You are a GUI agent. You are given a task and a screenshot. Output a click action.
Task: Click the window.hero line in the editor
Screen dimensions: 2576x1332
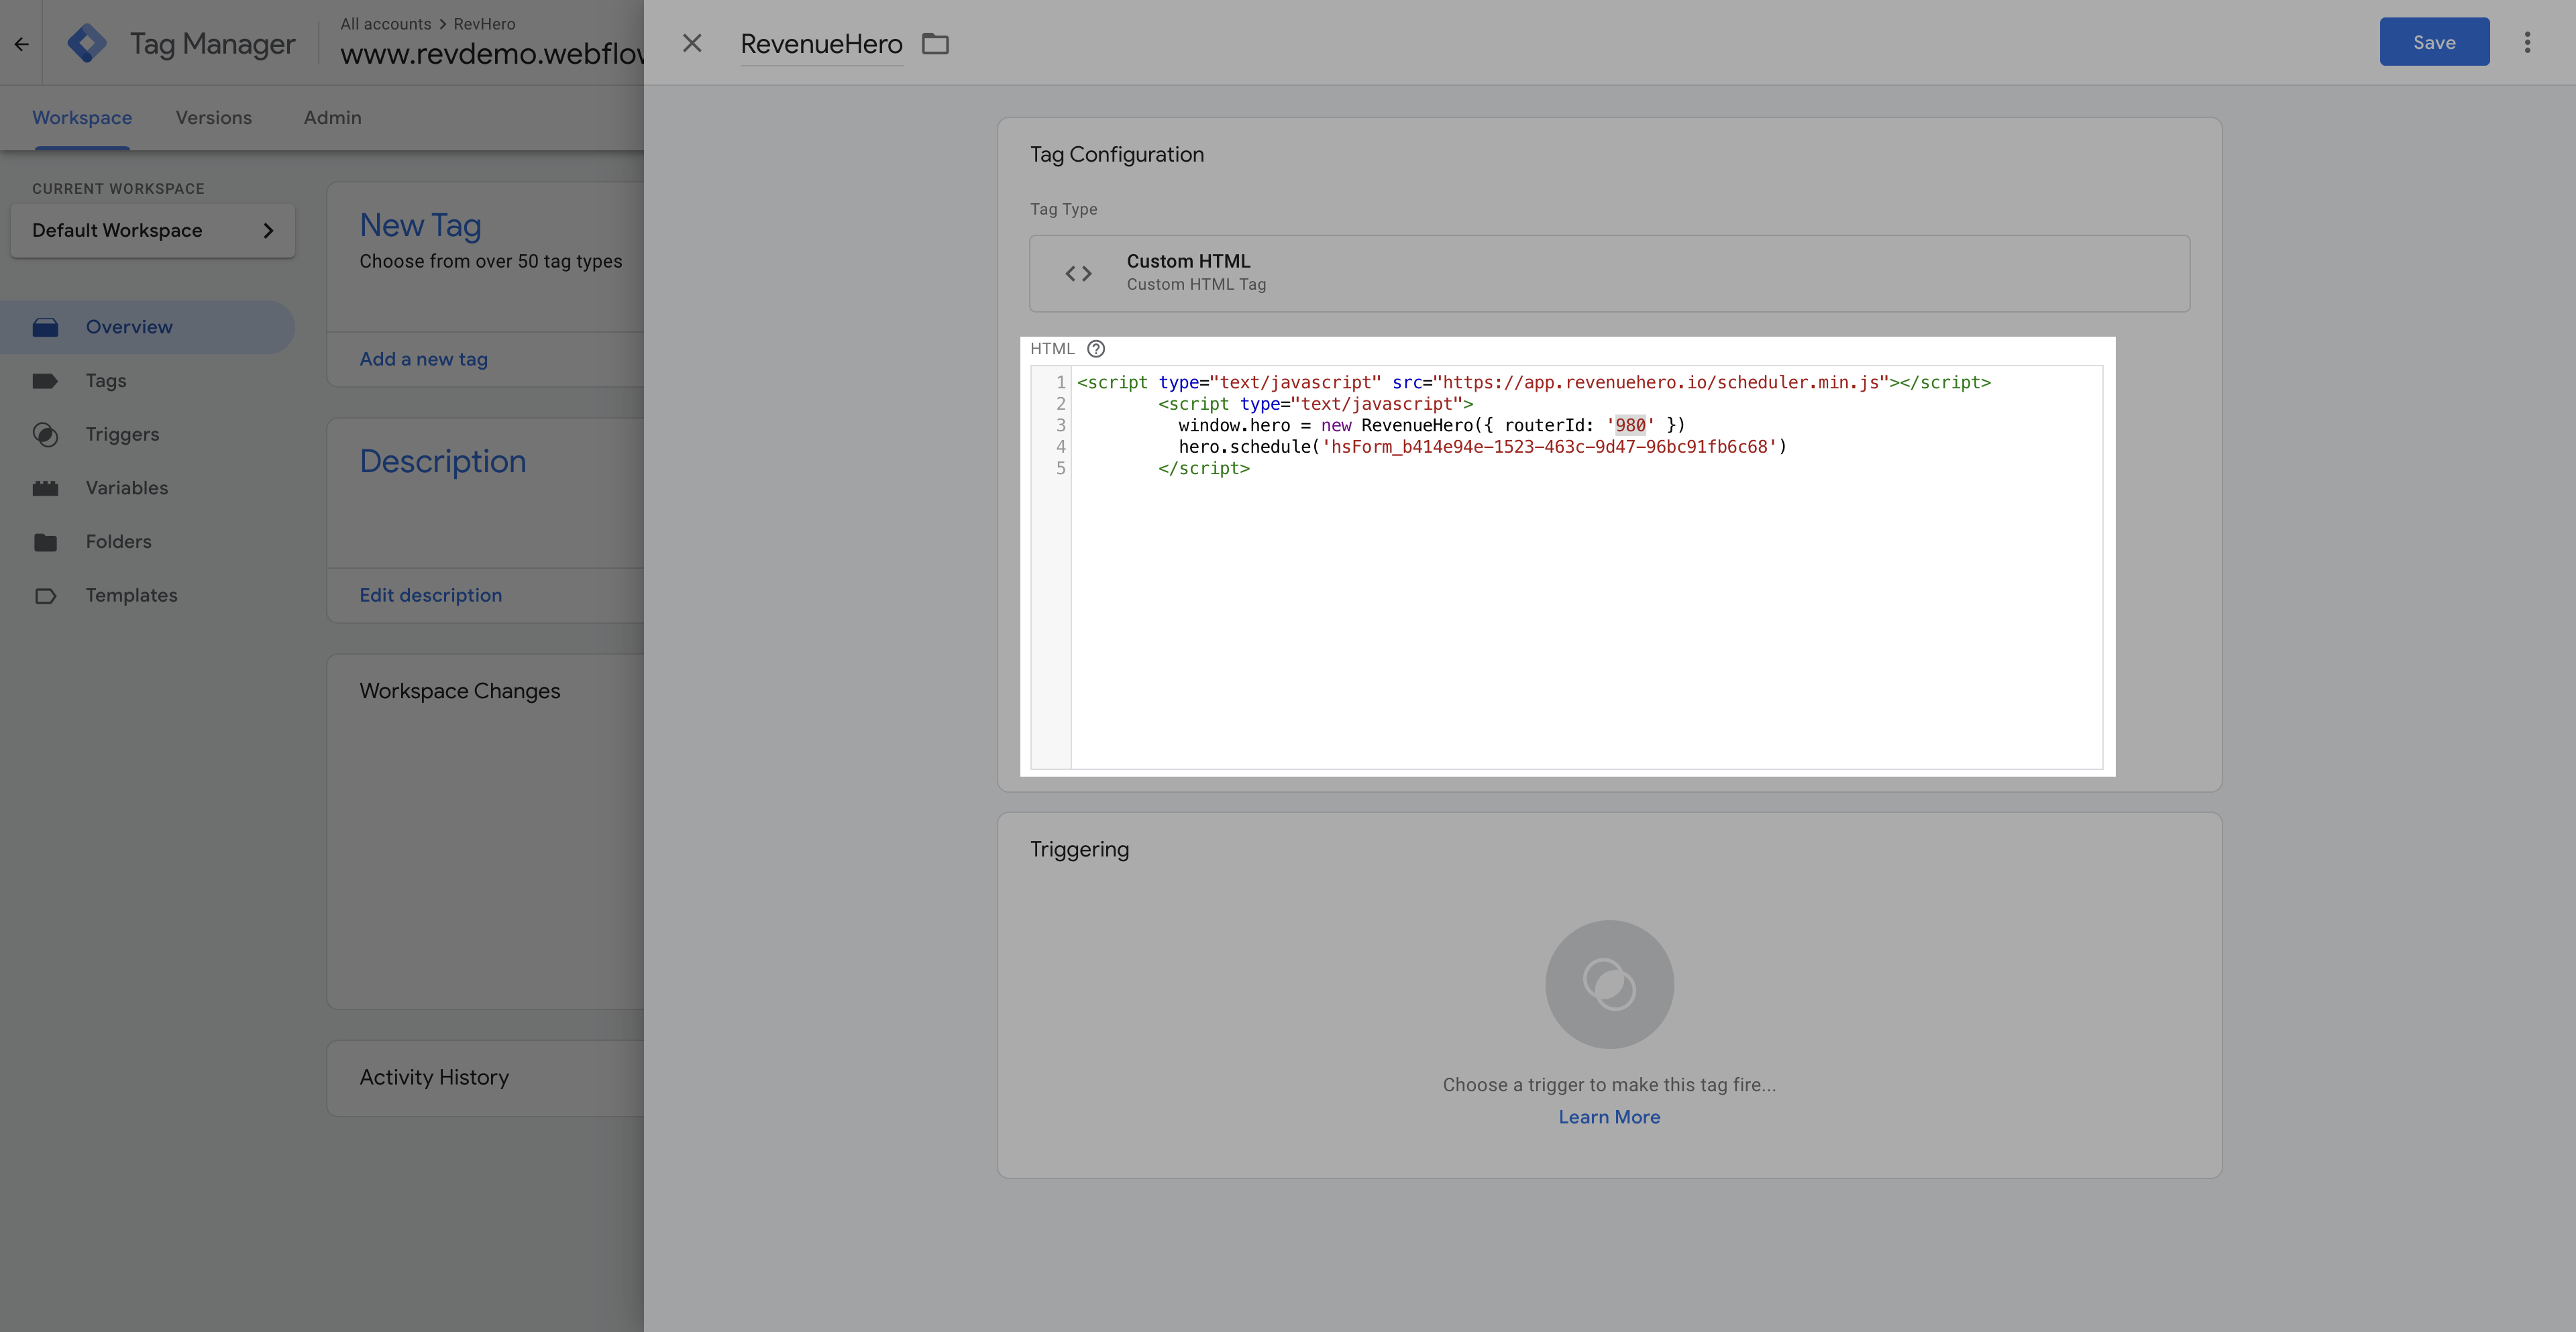[1431, 425]
